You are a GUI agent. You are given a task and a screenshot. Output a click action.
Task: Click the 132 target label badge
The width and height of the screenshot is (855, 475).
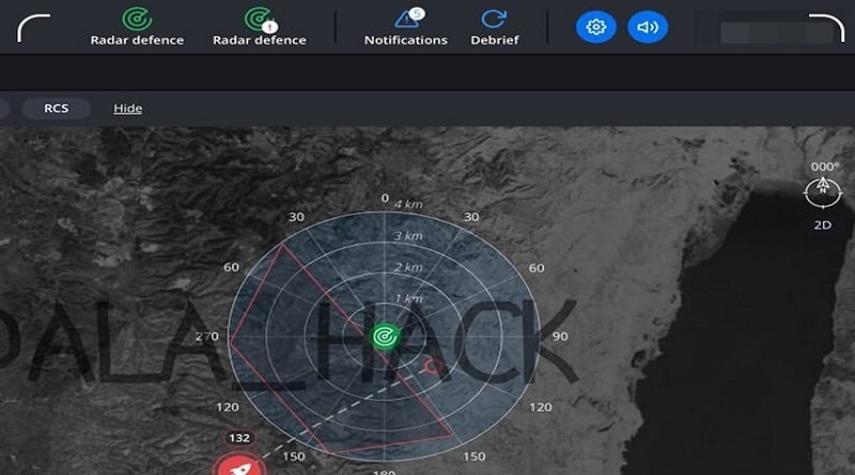pyautogui.click(x=239, y=438)
